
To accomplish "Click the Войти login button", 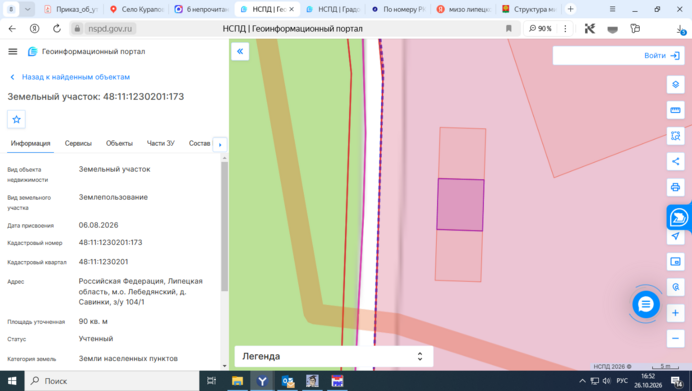I will coord(662,56).
